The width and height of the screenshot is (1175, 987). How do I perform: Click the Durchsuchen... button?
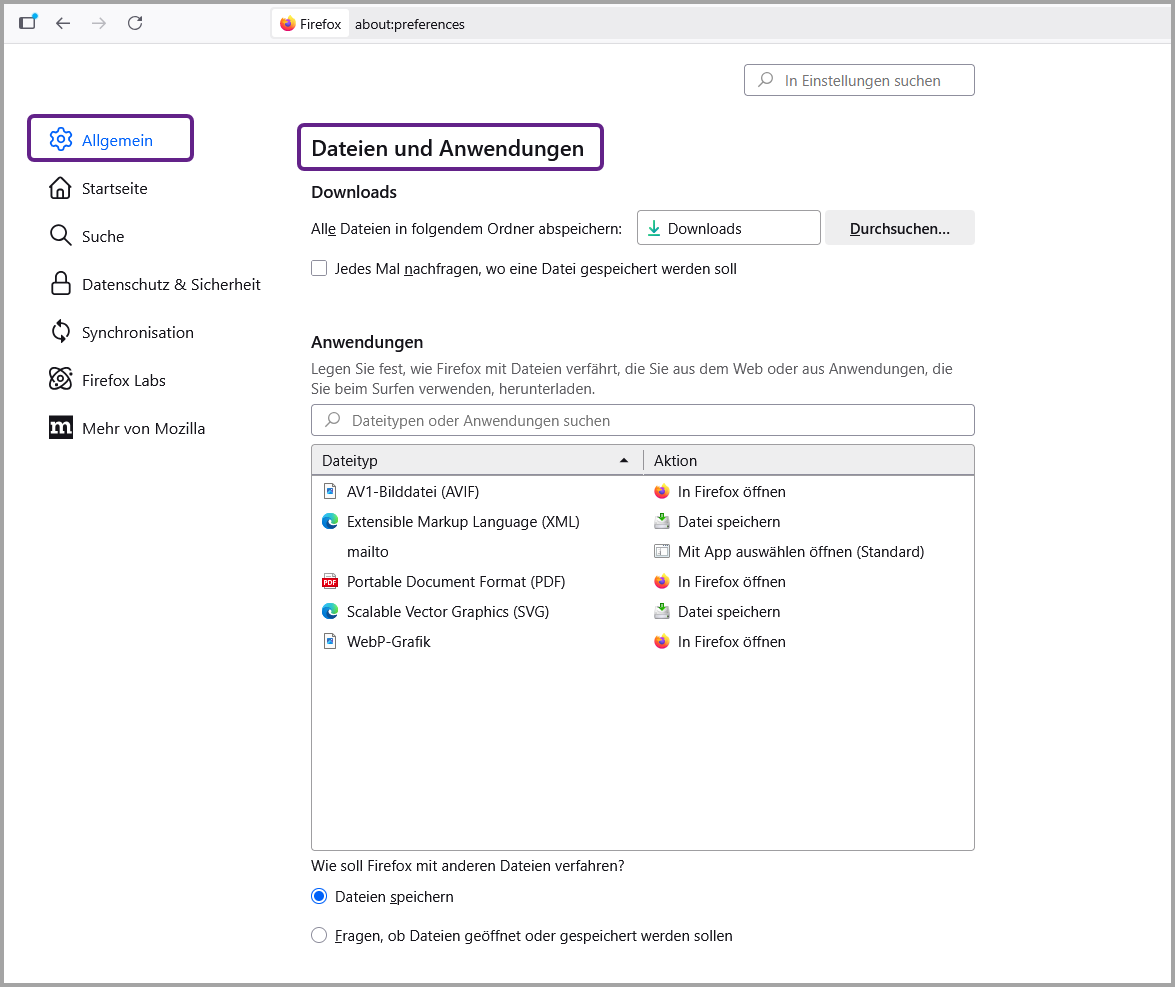coord(899,228)
